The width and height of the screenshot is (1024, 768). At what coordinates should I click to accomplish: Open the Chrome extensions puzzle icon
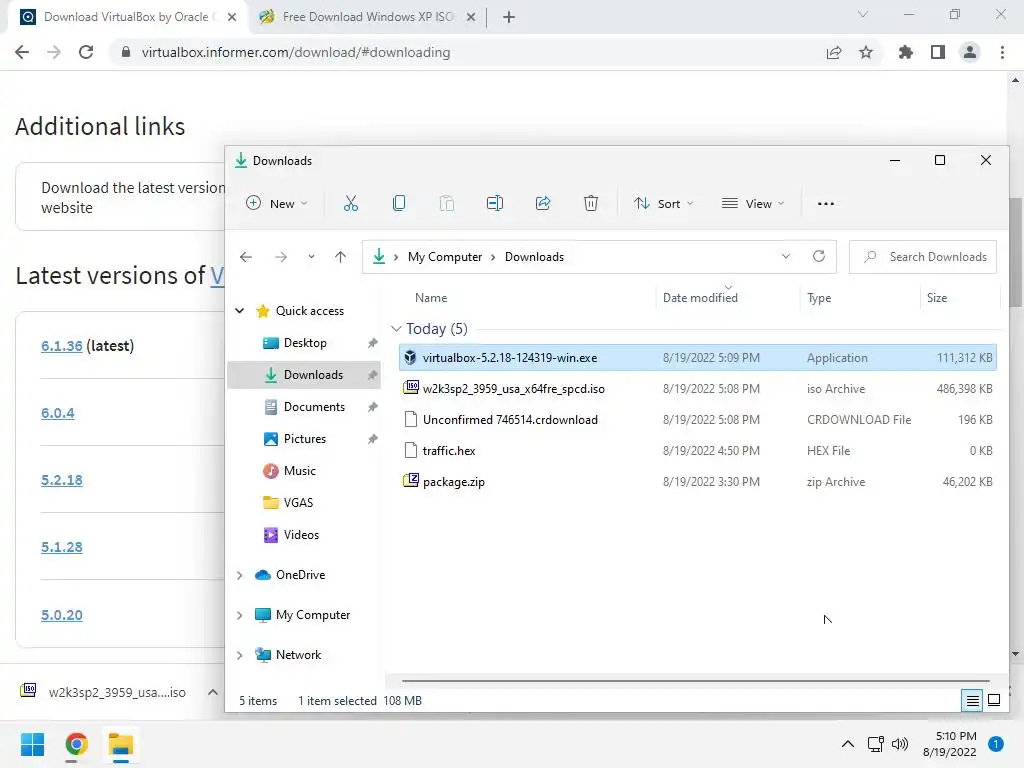coord(906,52)
